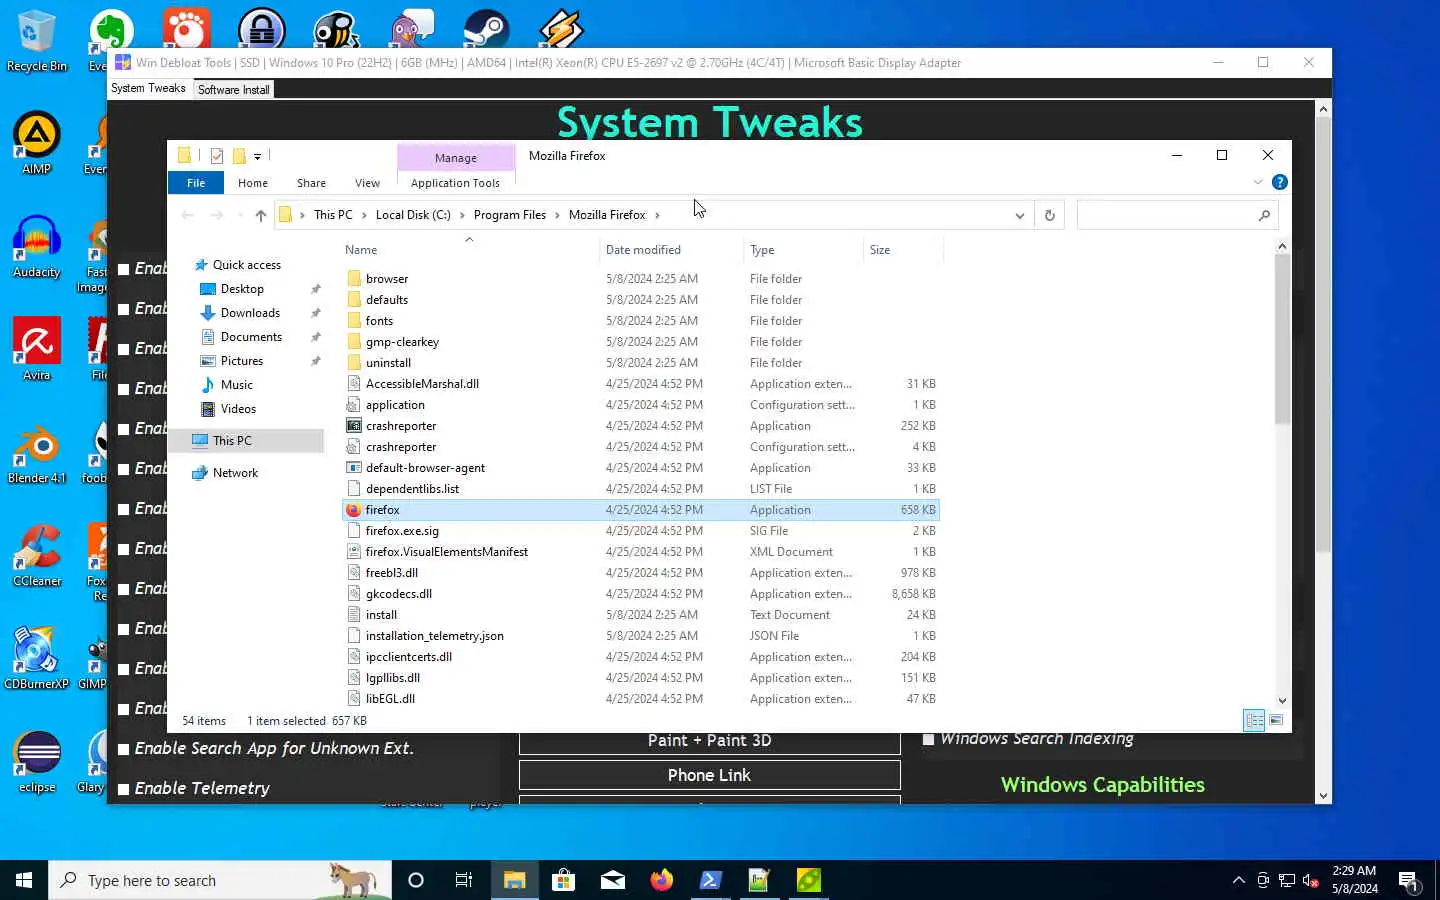Open the Home ribbon tab
The image size is (1440, 900).
tap(253, 183)
